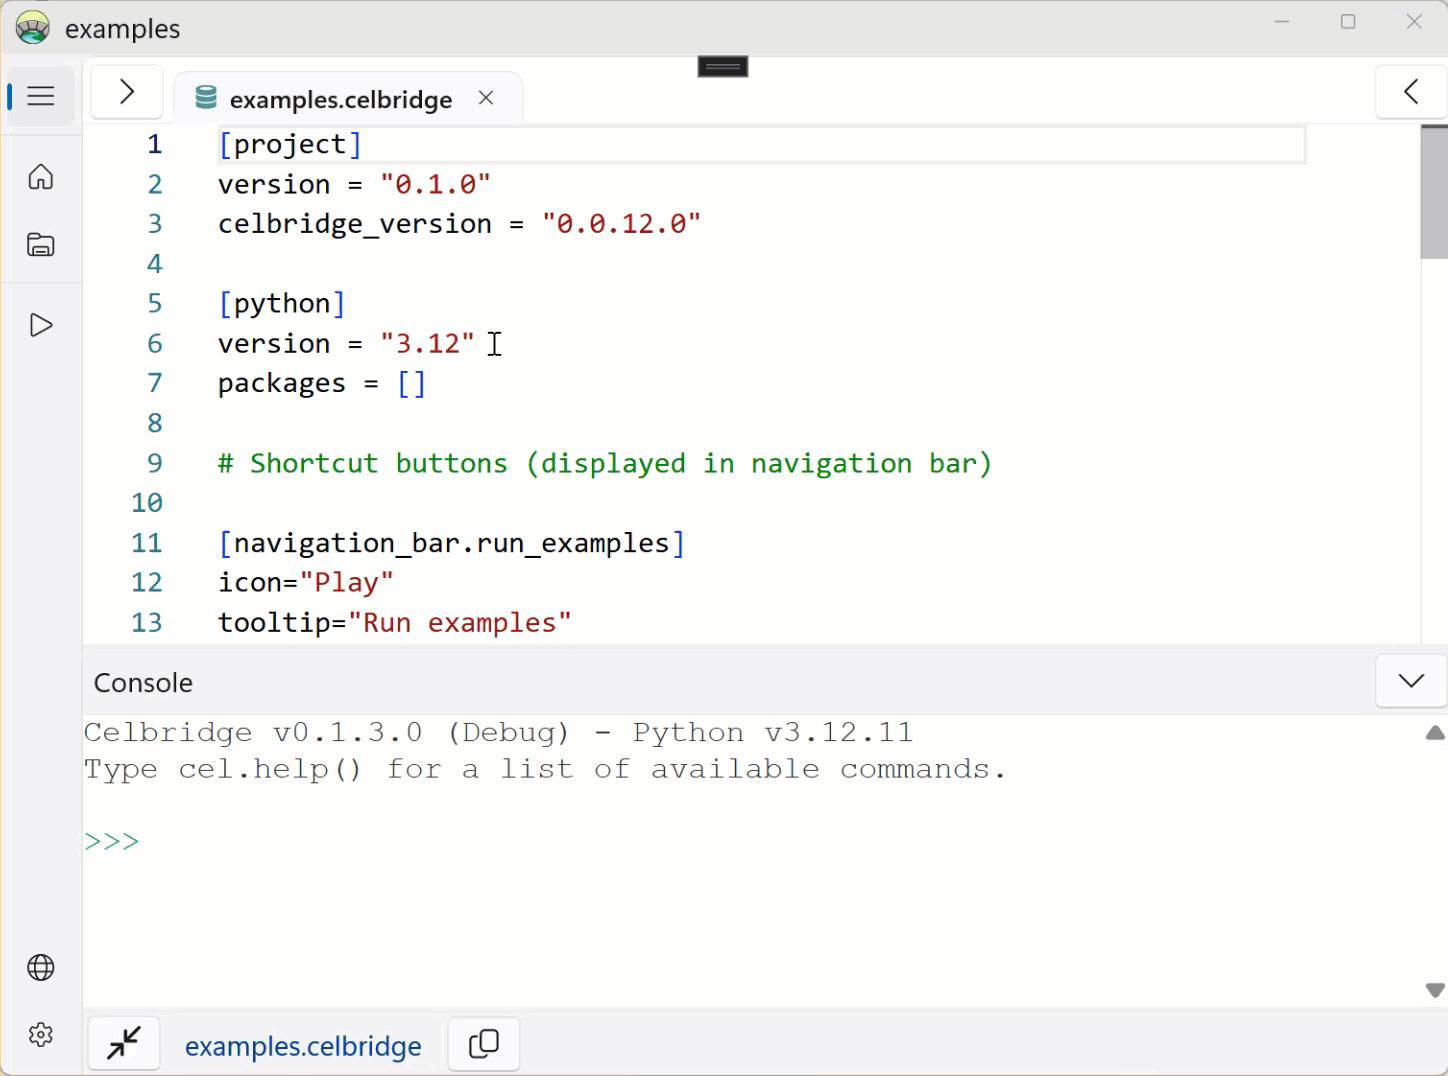Viewport: 1448px width, 1076px height.
Task: Copy resource key button in status bar
Action: point(484,1044)
